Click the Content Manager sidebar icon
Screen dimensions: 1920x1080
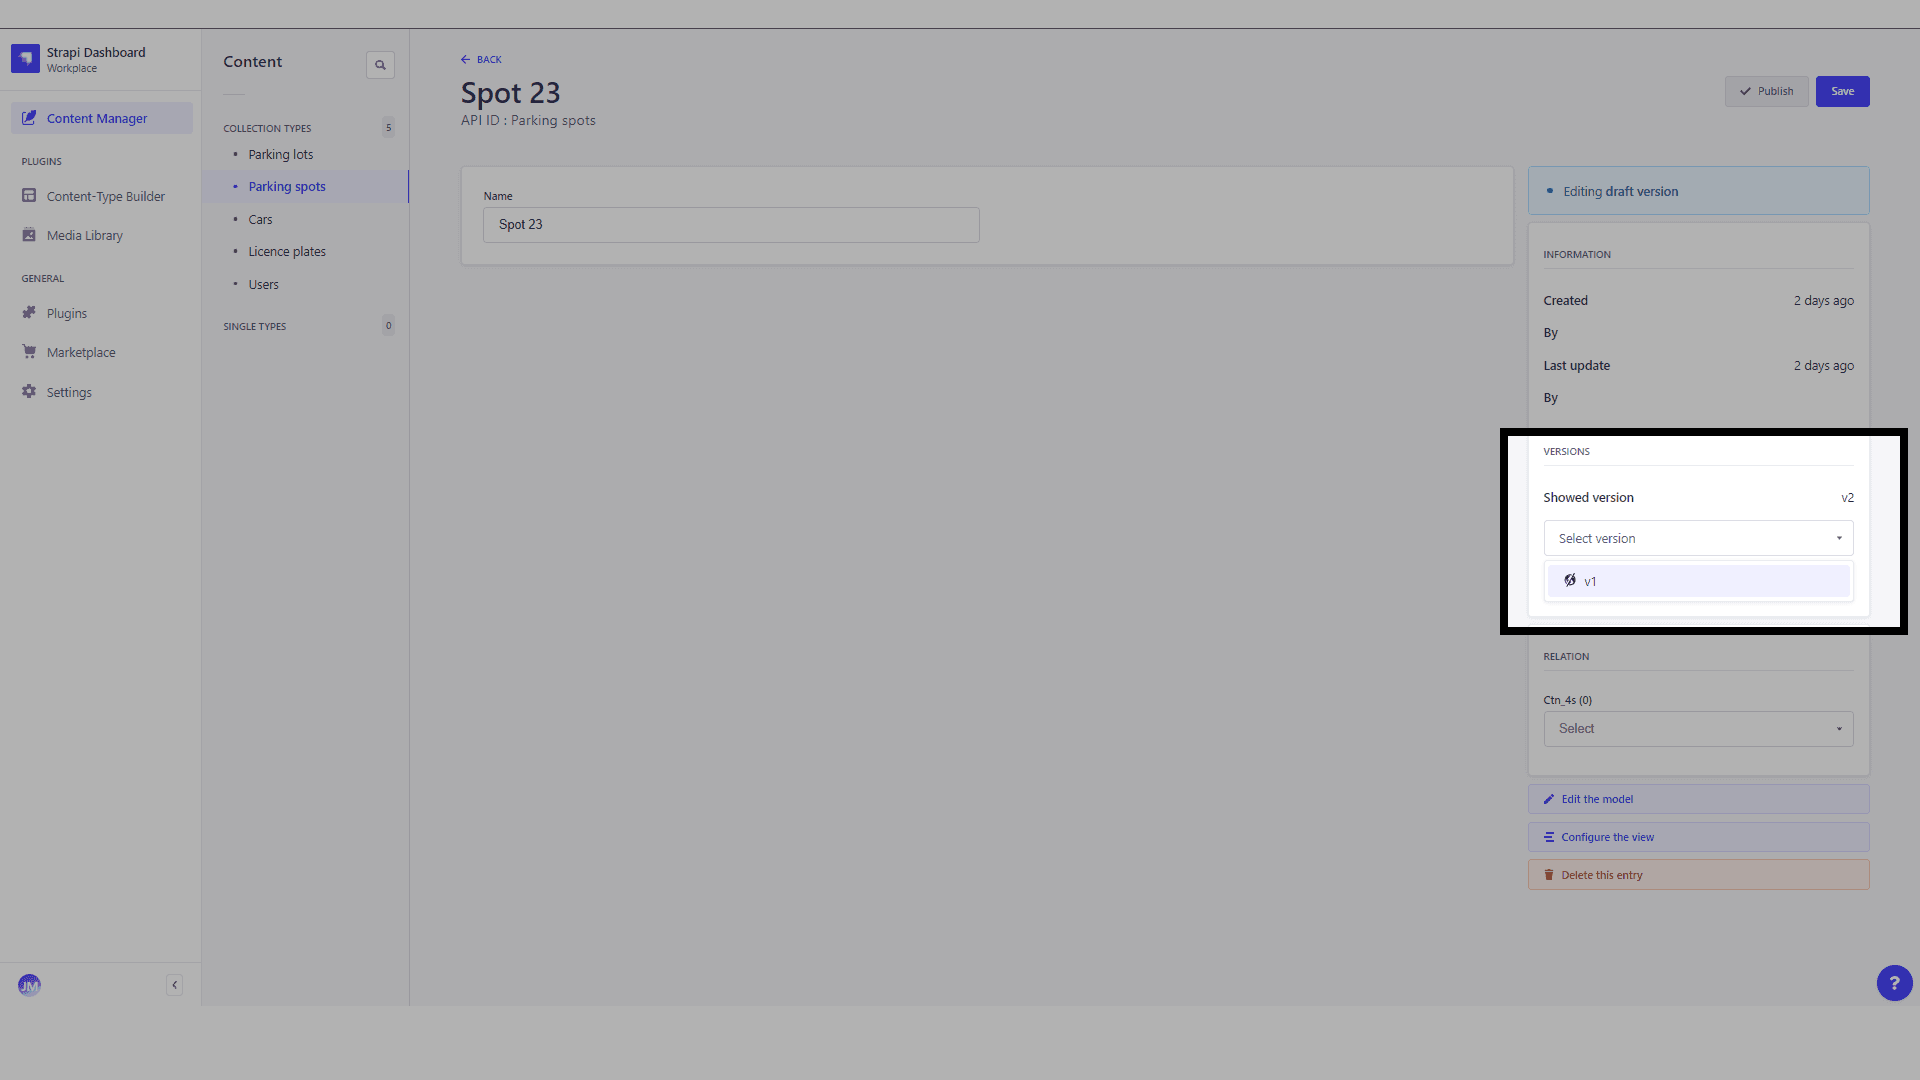(30, 117)
